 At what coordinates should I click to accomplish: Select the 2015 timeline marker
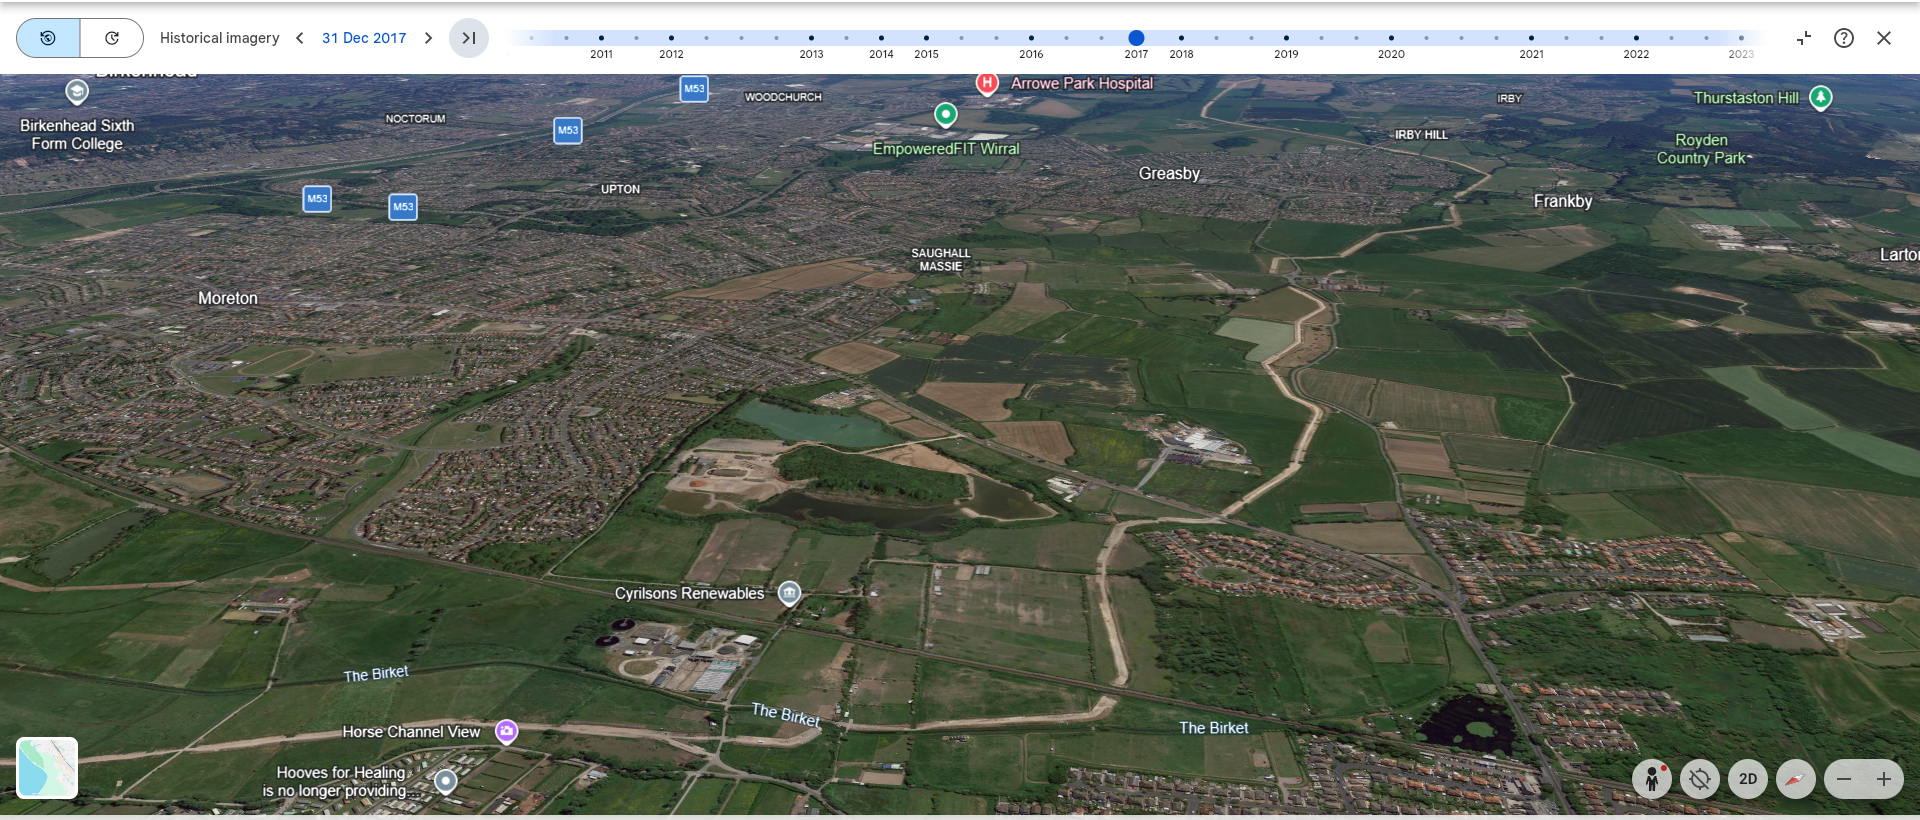click(926, 38)
